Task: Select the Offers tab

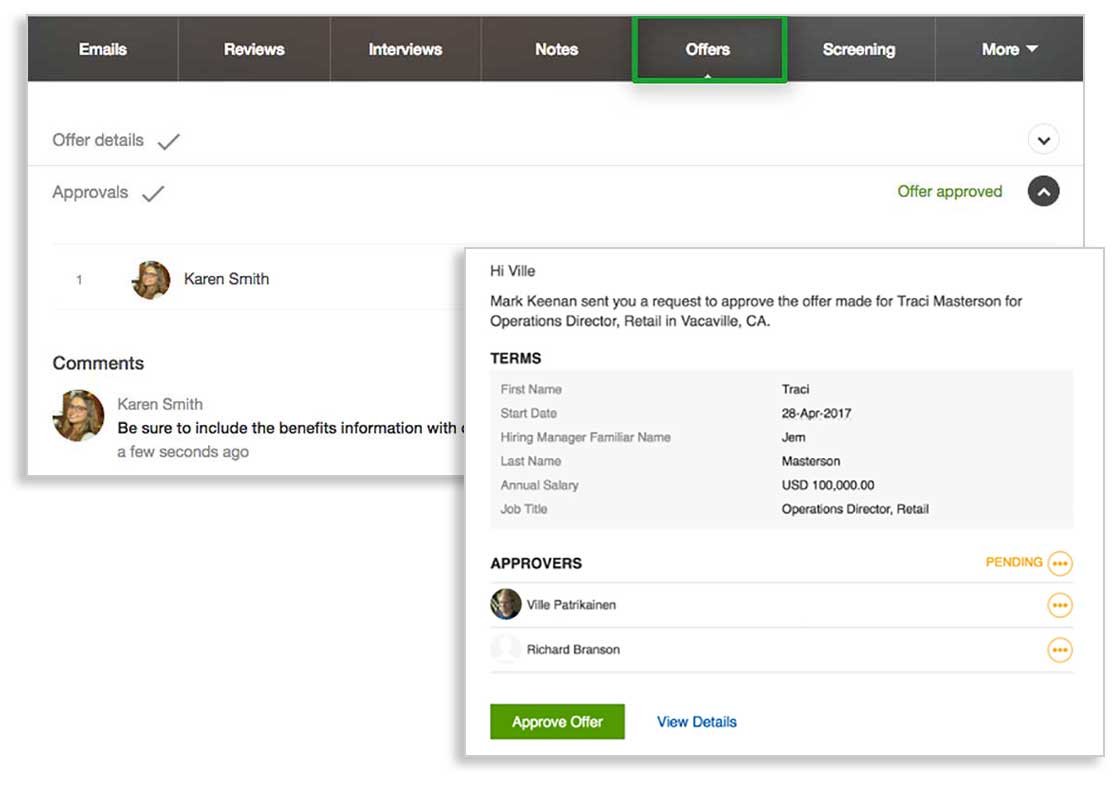Action: tap(708, 49)
